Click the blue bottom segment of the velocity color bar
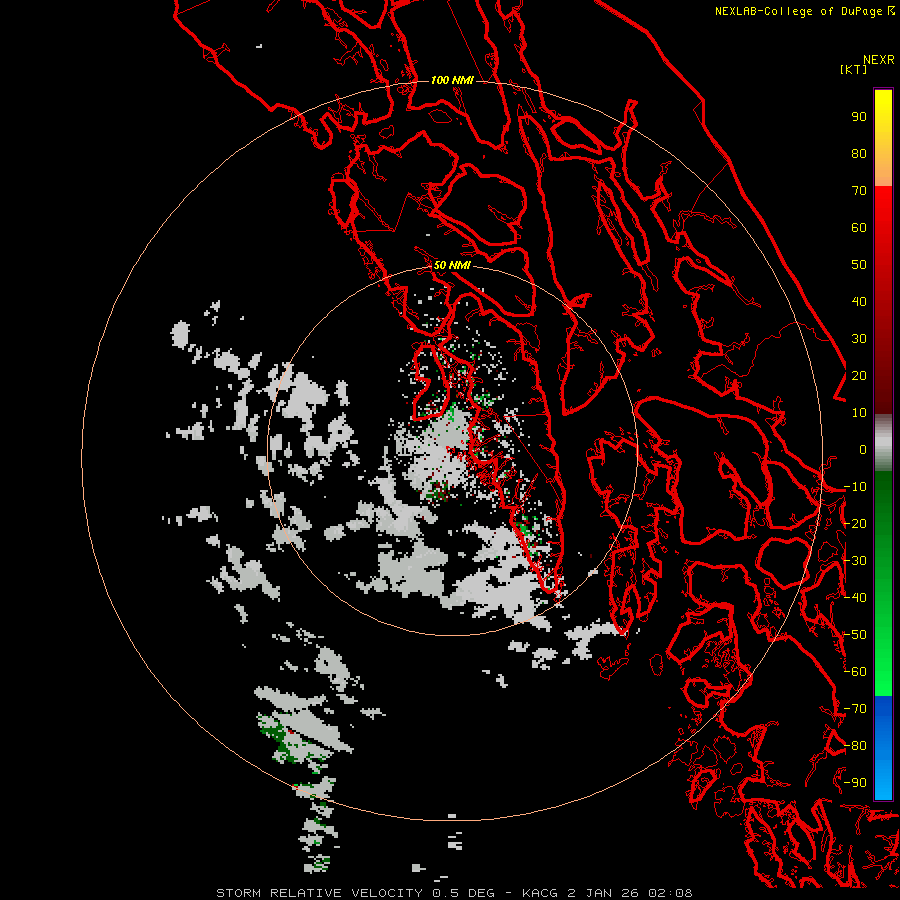The height and width of the screenshot is (900, 900). [883, 747]
